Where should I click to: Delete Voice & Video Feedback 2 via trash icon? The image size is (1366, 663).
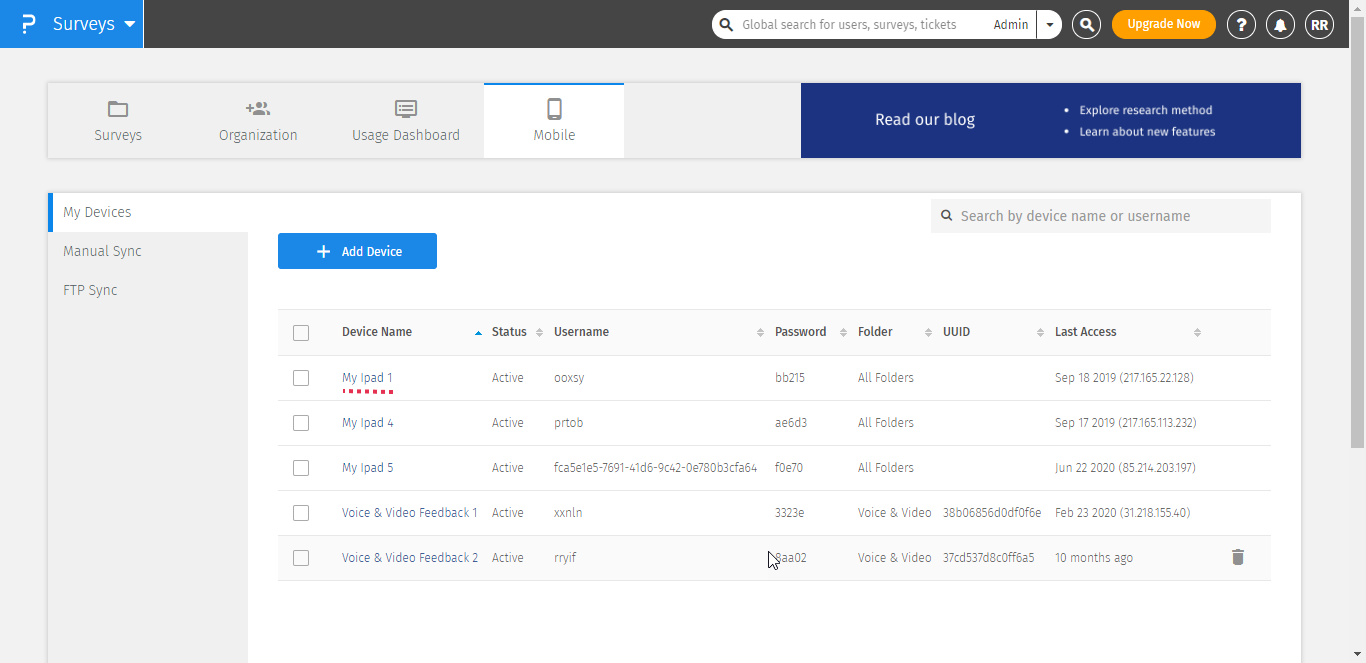point(1237,558)
